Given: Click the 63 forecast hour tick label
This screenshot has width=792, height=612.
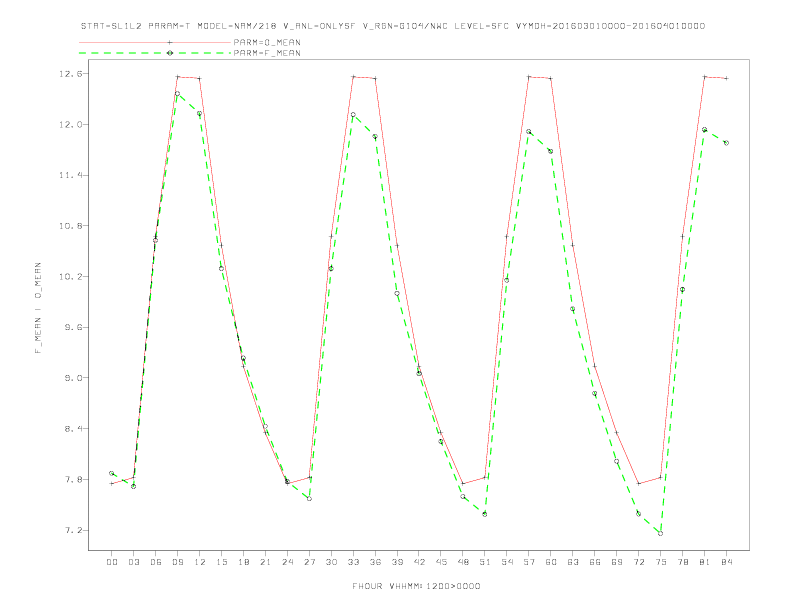Looking at the screenshot, I should [573, 562].
